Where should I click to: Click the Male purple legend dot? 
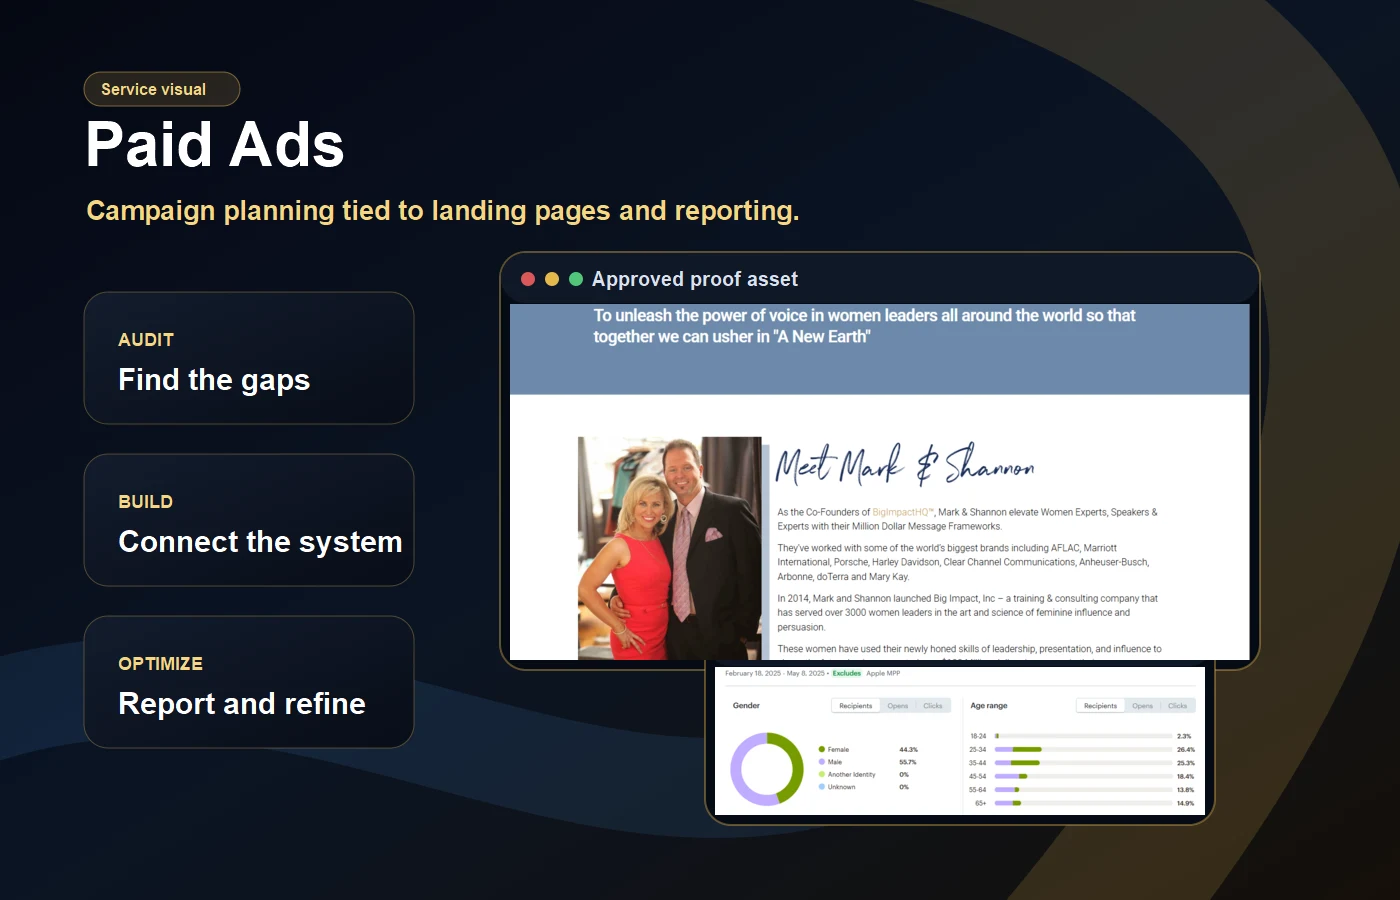click(x=822, y=762)
